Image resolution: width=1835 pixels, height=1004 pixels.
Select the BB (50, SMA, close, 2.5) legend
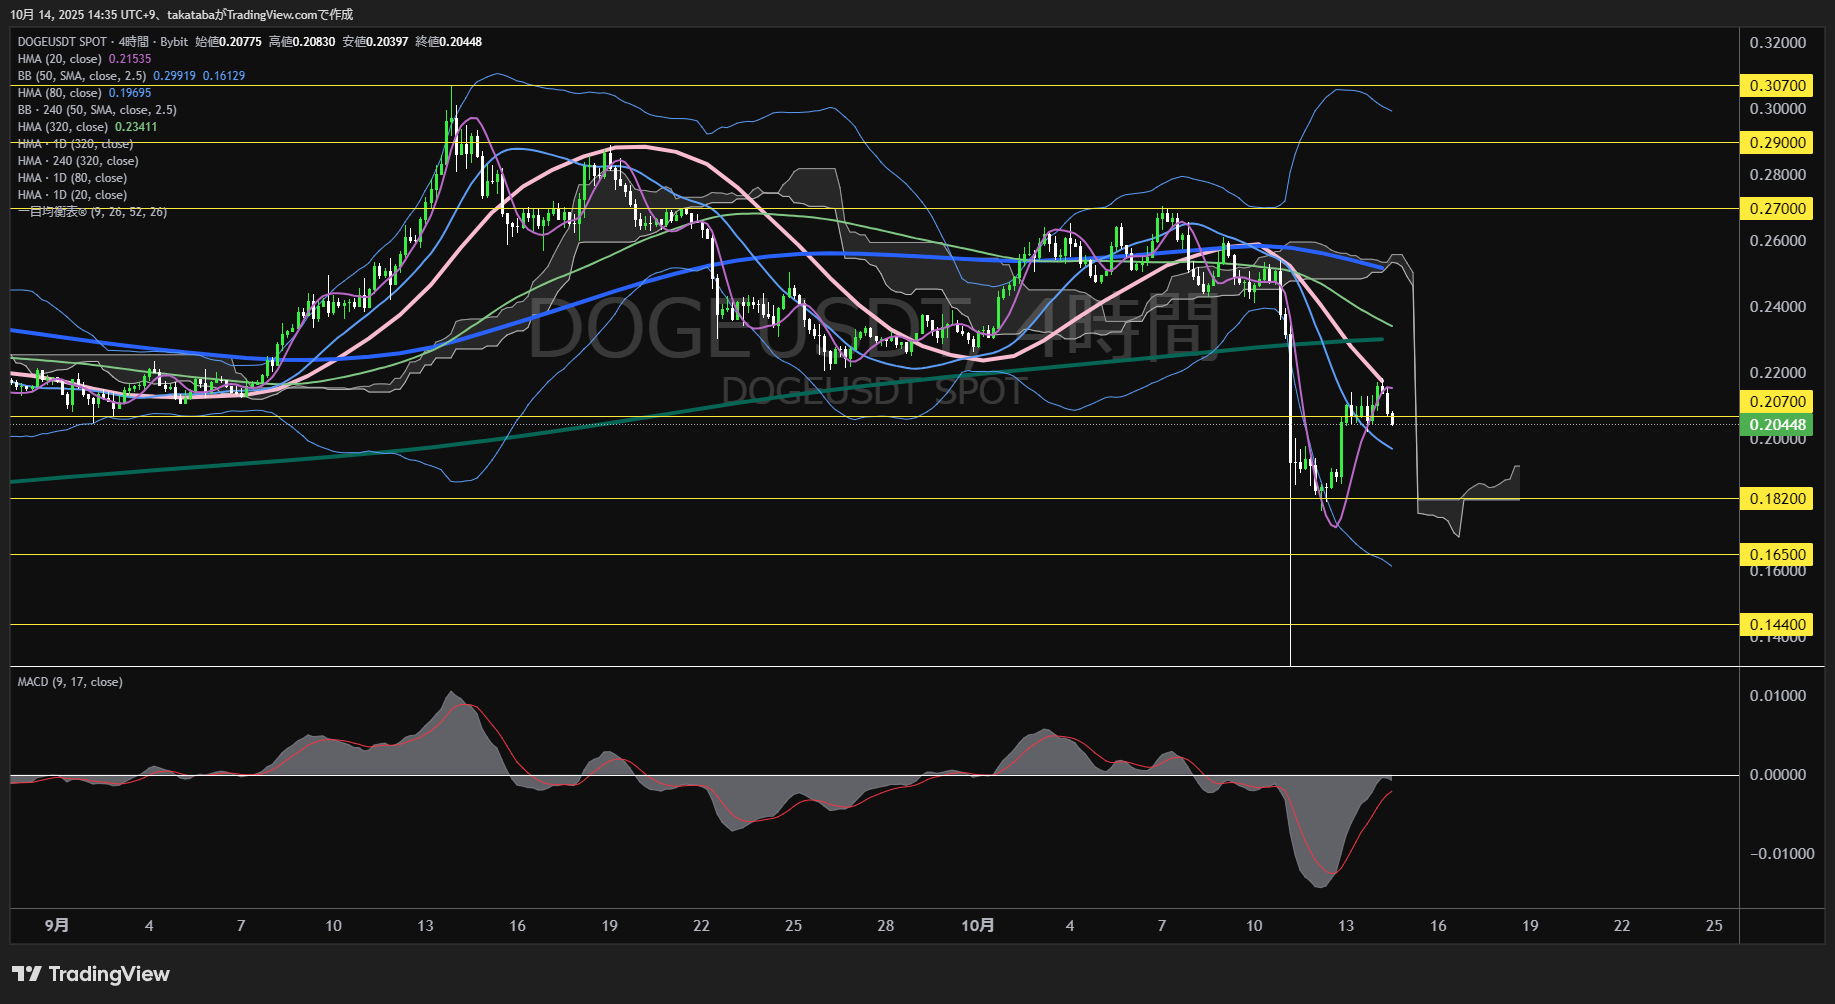point(82,76)
